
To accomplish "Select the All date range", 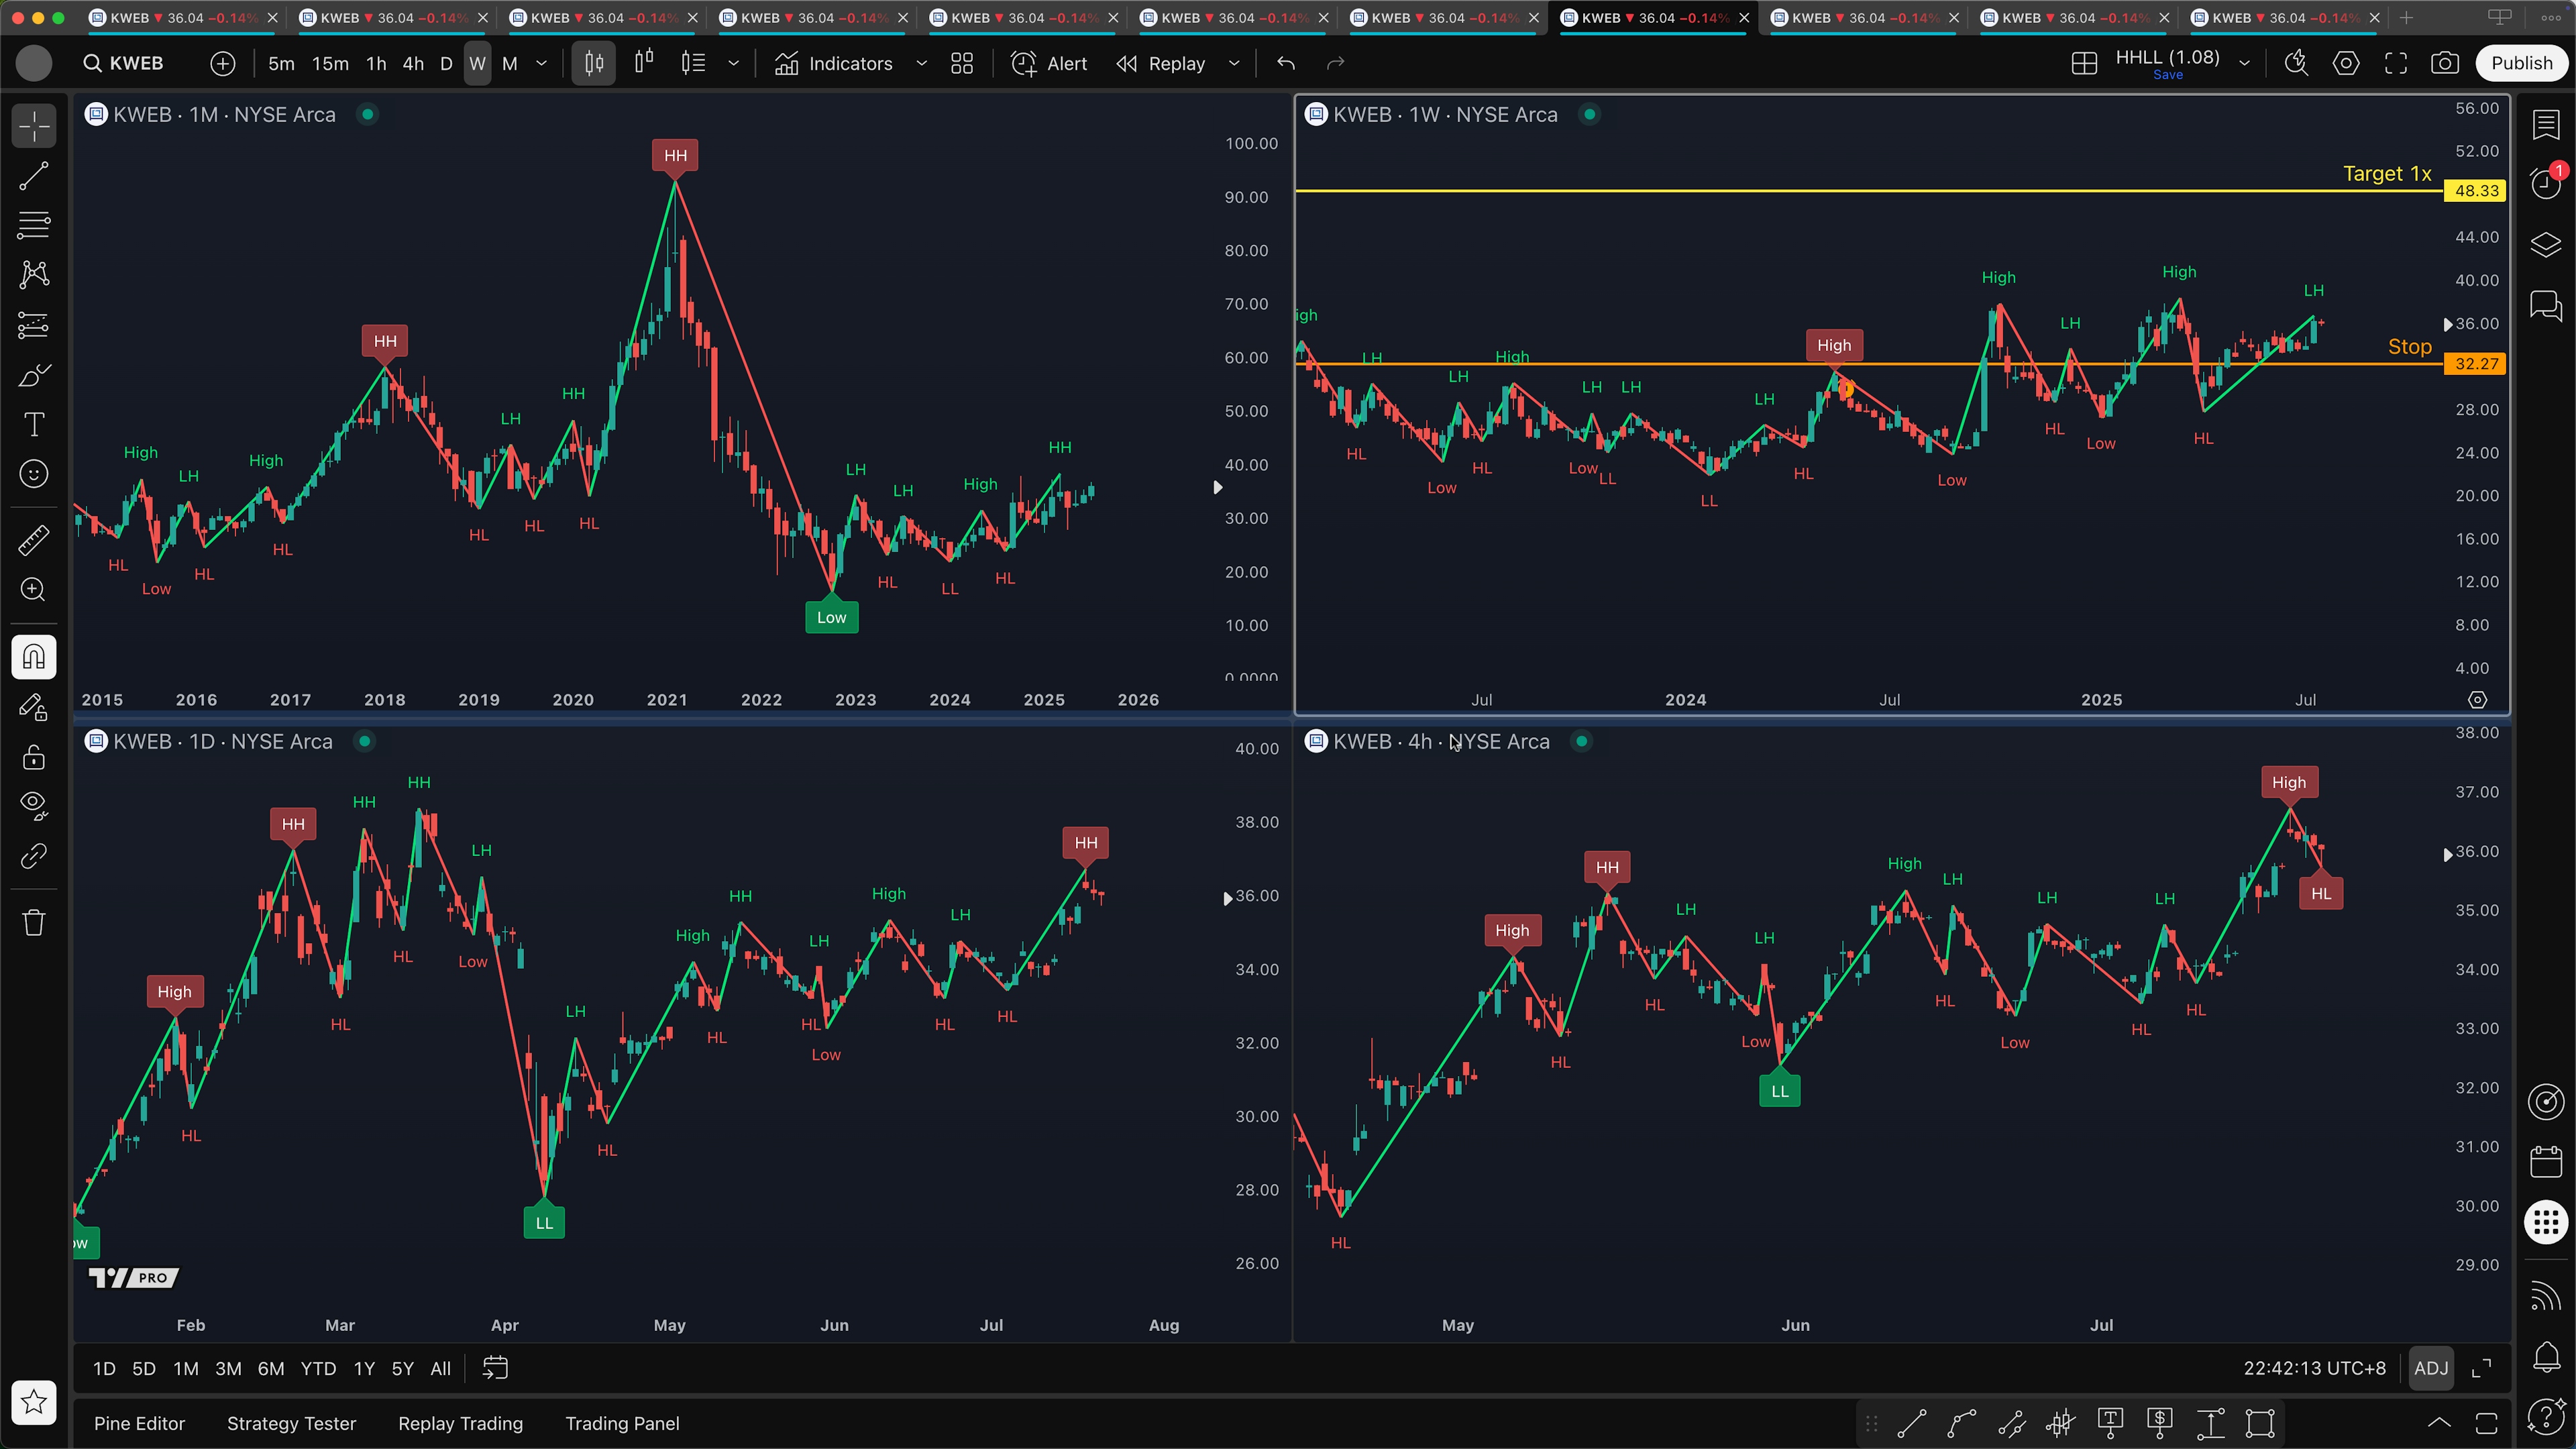I will 440,1368.
